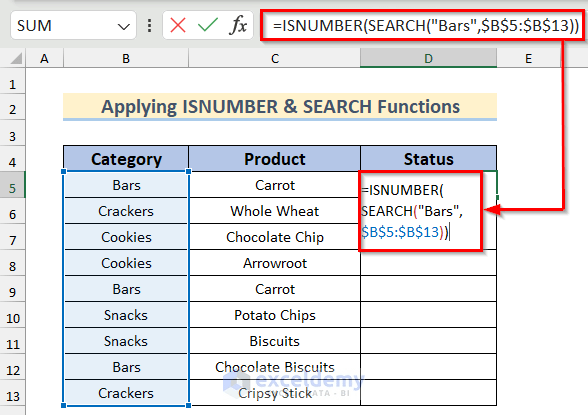The image size is (588, 415).
Task: Select 'Crackers' cell in row 13
Action: point(126,393)
